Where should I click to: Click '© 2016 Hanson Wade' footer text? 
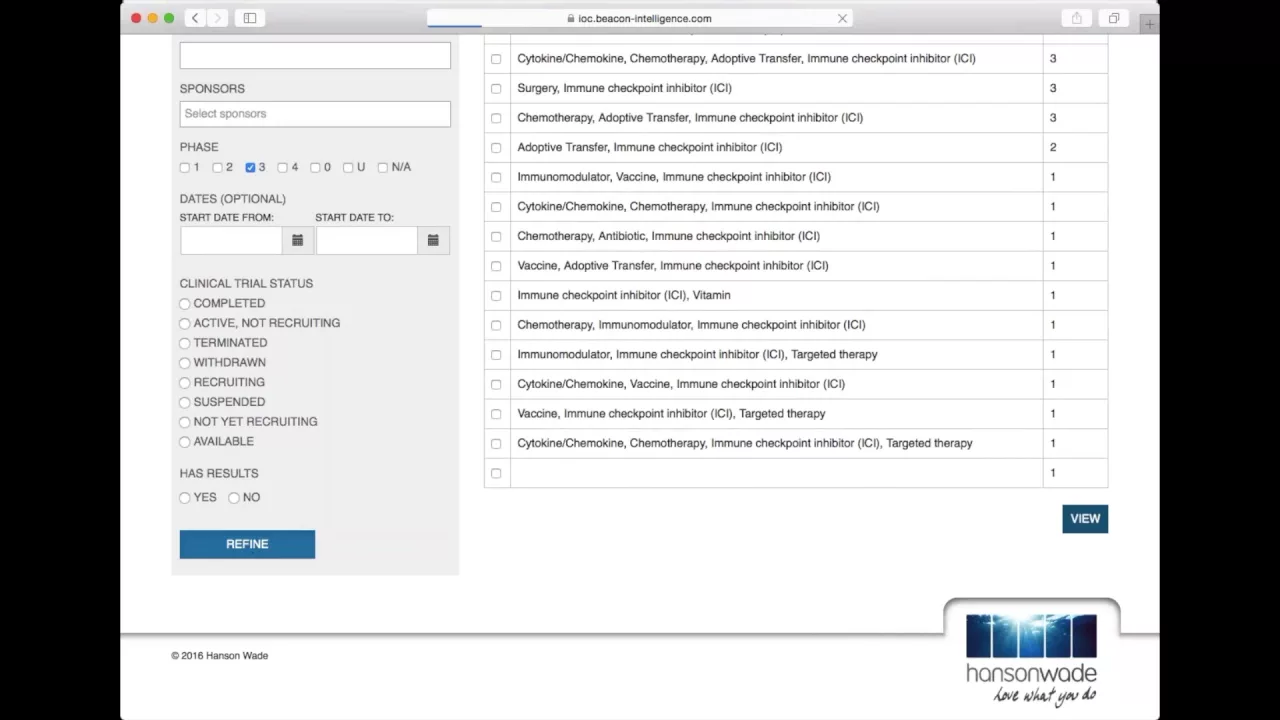[x=219, y=656]
